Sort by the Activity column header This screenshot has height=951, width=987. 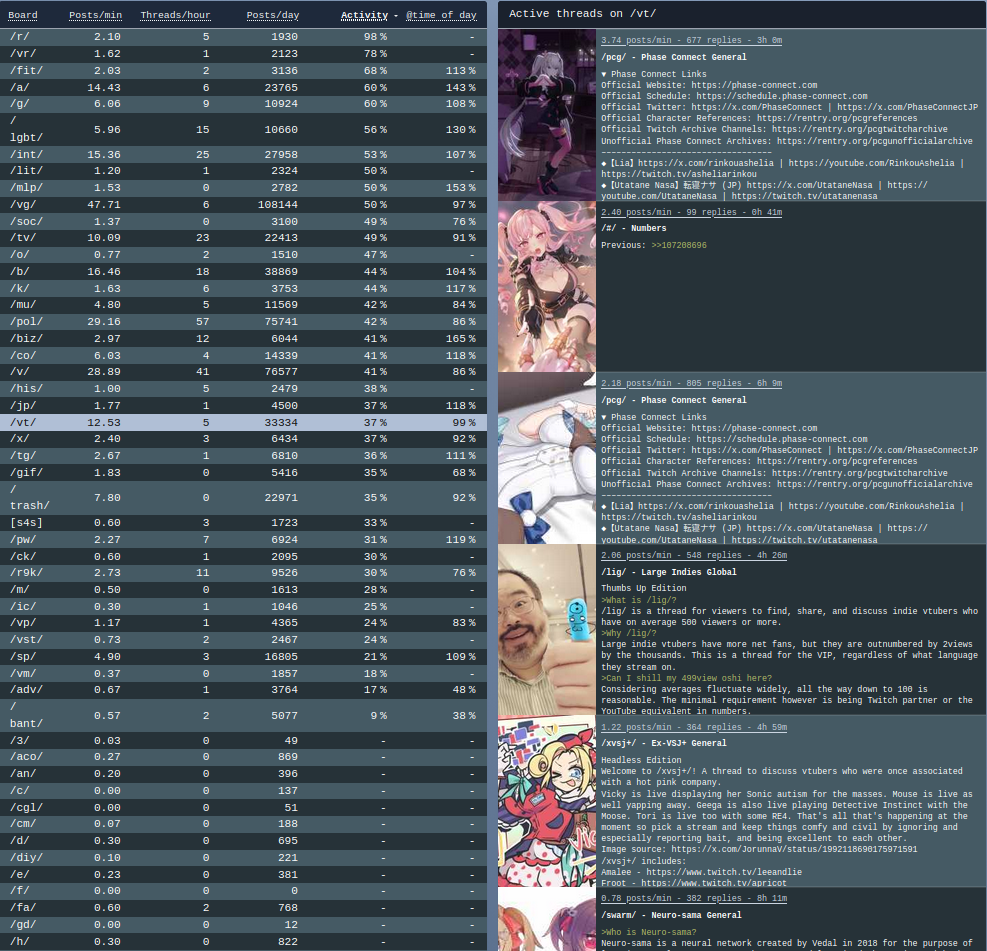(364, 15)
